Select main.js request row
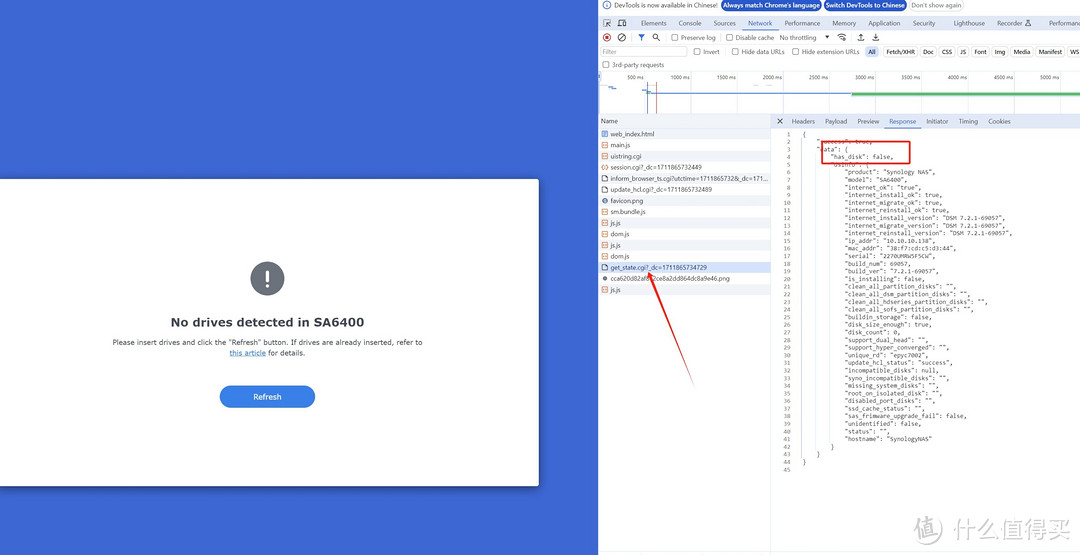 tap(685, 145)
